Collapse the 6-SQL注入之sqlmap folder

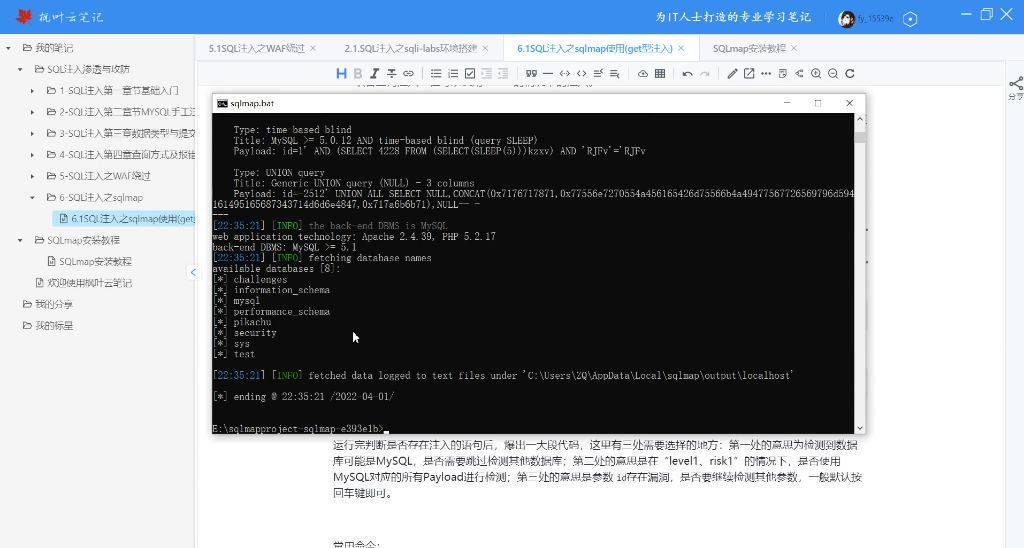click(x=32, y=197)
